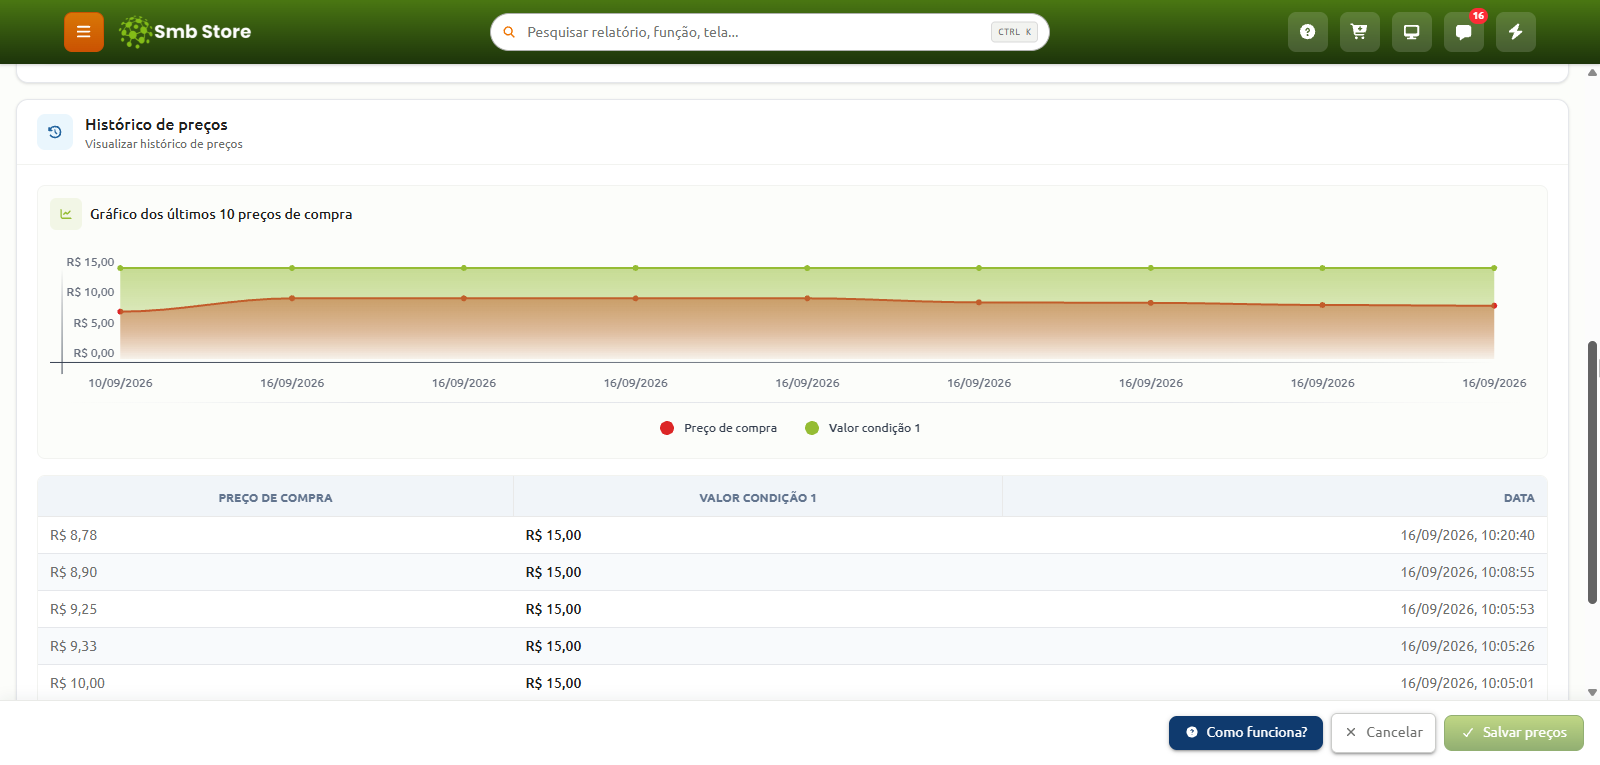Sort by VALOR CONDIÇÃO 1 column header
Image resolution: width=1600 pixels, height=765 pixels.
[758, 498]
